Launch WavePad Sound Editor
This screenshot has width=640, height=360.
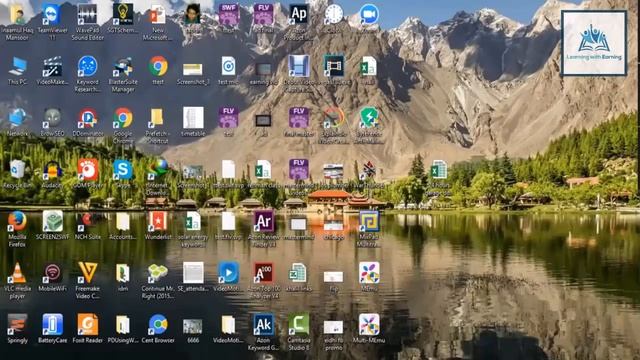pyautogui.click(x=87, y=16)
